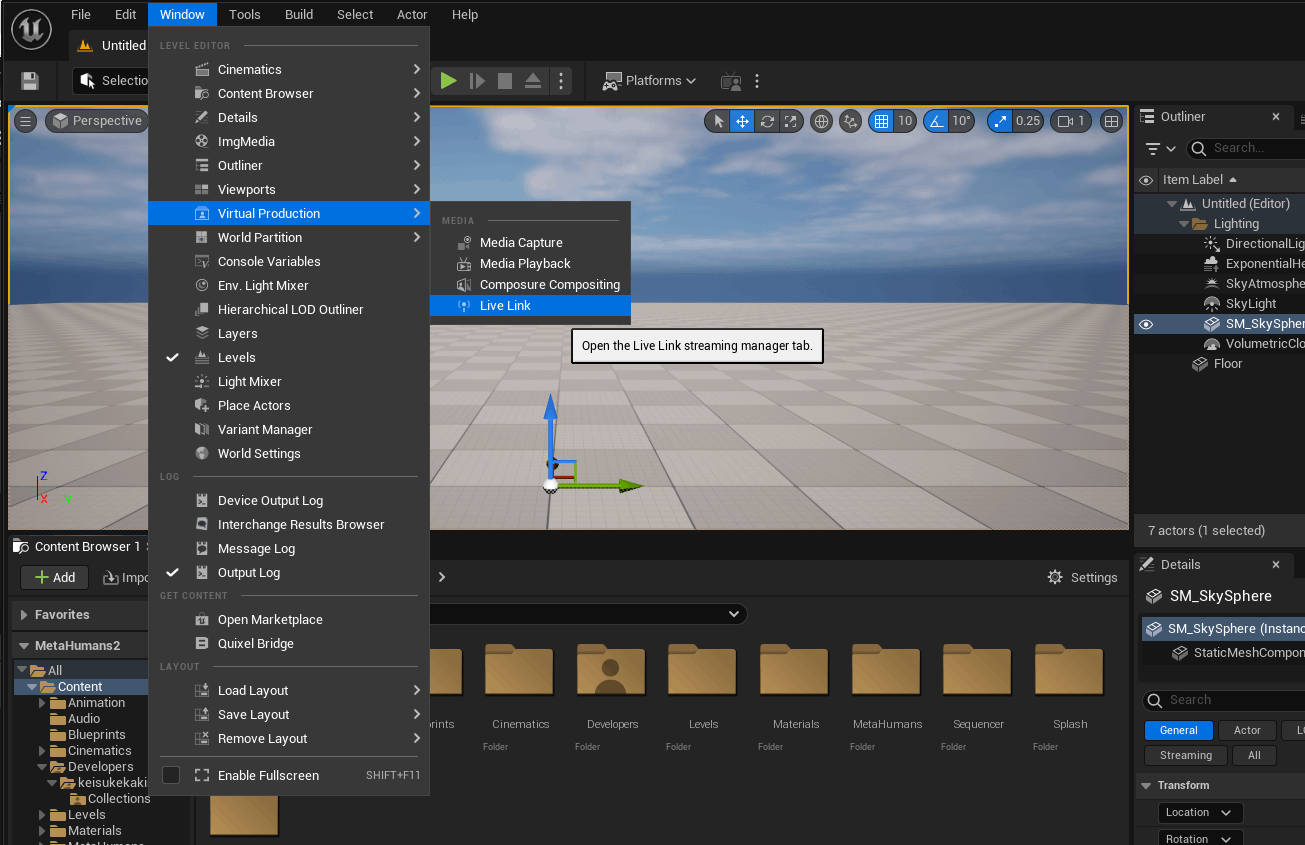Viewport: 1305px width, 845px height.
Task: Select Audio folder in tree
Action: click(84, 719)
